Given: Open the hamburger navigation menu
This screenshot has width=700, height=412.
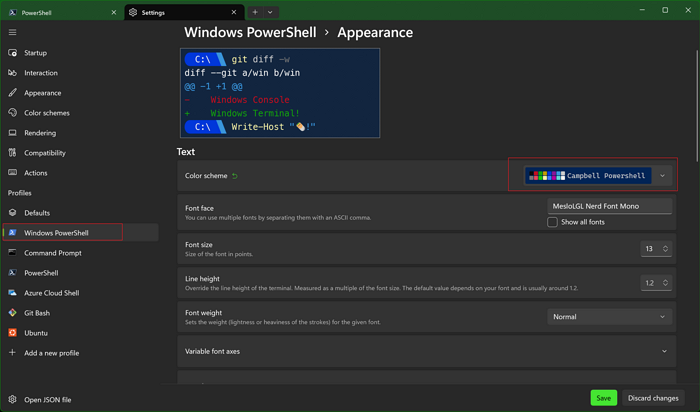Looking at the screenshot, I should pyautogui.click(x=12, y=32).
